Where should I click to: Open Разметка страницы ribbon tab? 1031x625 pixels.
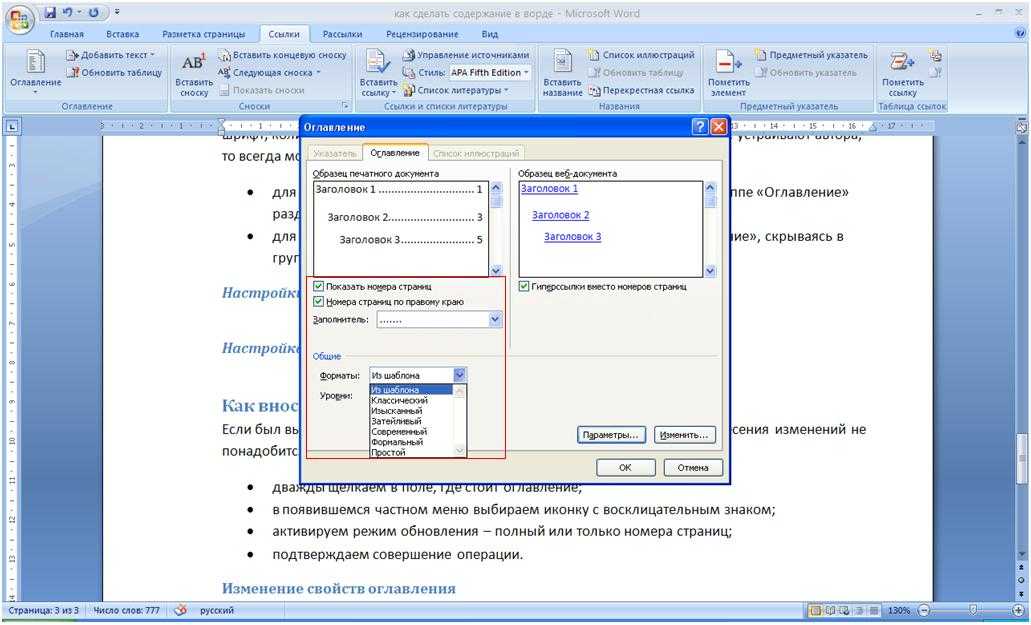tap(203, 34)
